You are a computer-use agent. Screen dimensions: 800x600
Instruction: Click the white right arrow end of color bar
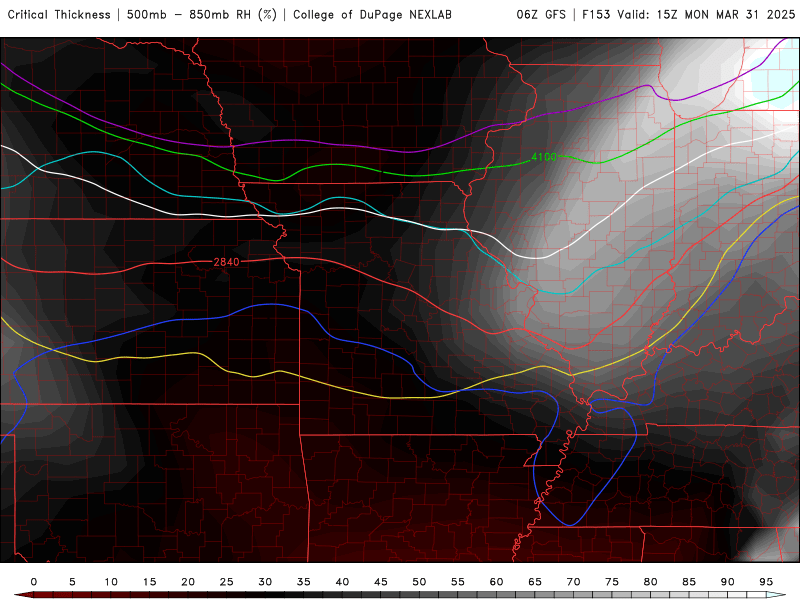coord(777,595)
